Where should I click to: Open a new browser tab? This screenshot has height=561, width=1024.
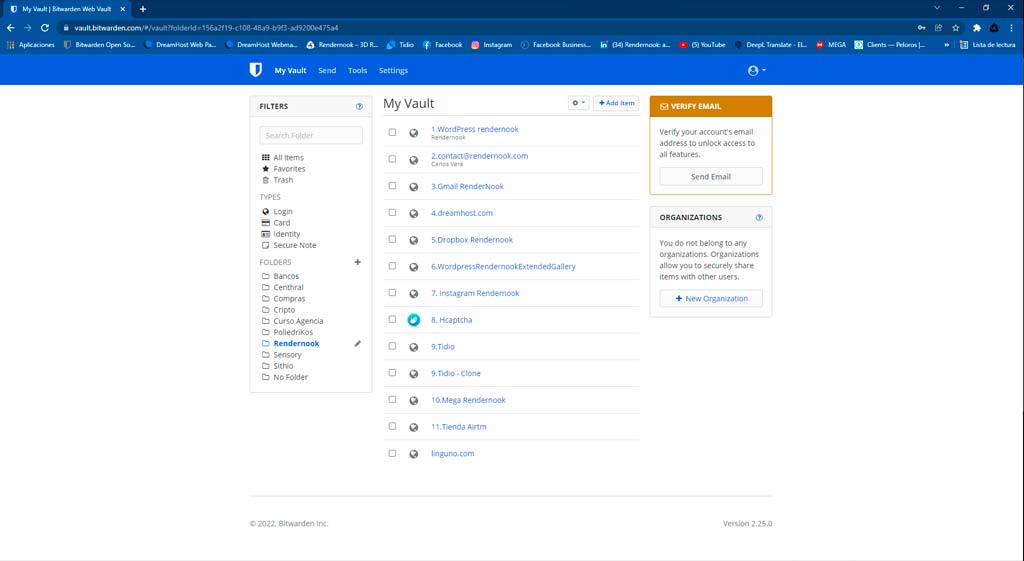pyautogui.click(x=143, y=9)
